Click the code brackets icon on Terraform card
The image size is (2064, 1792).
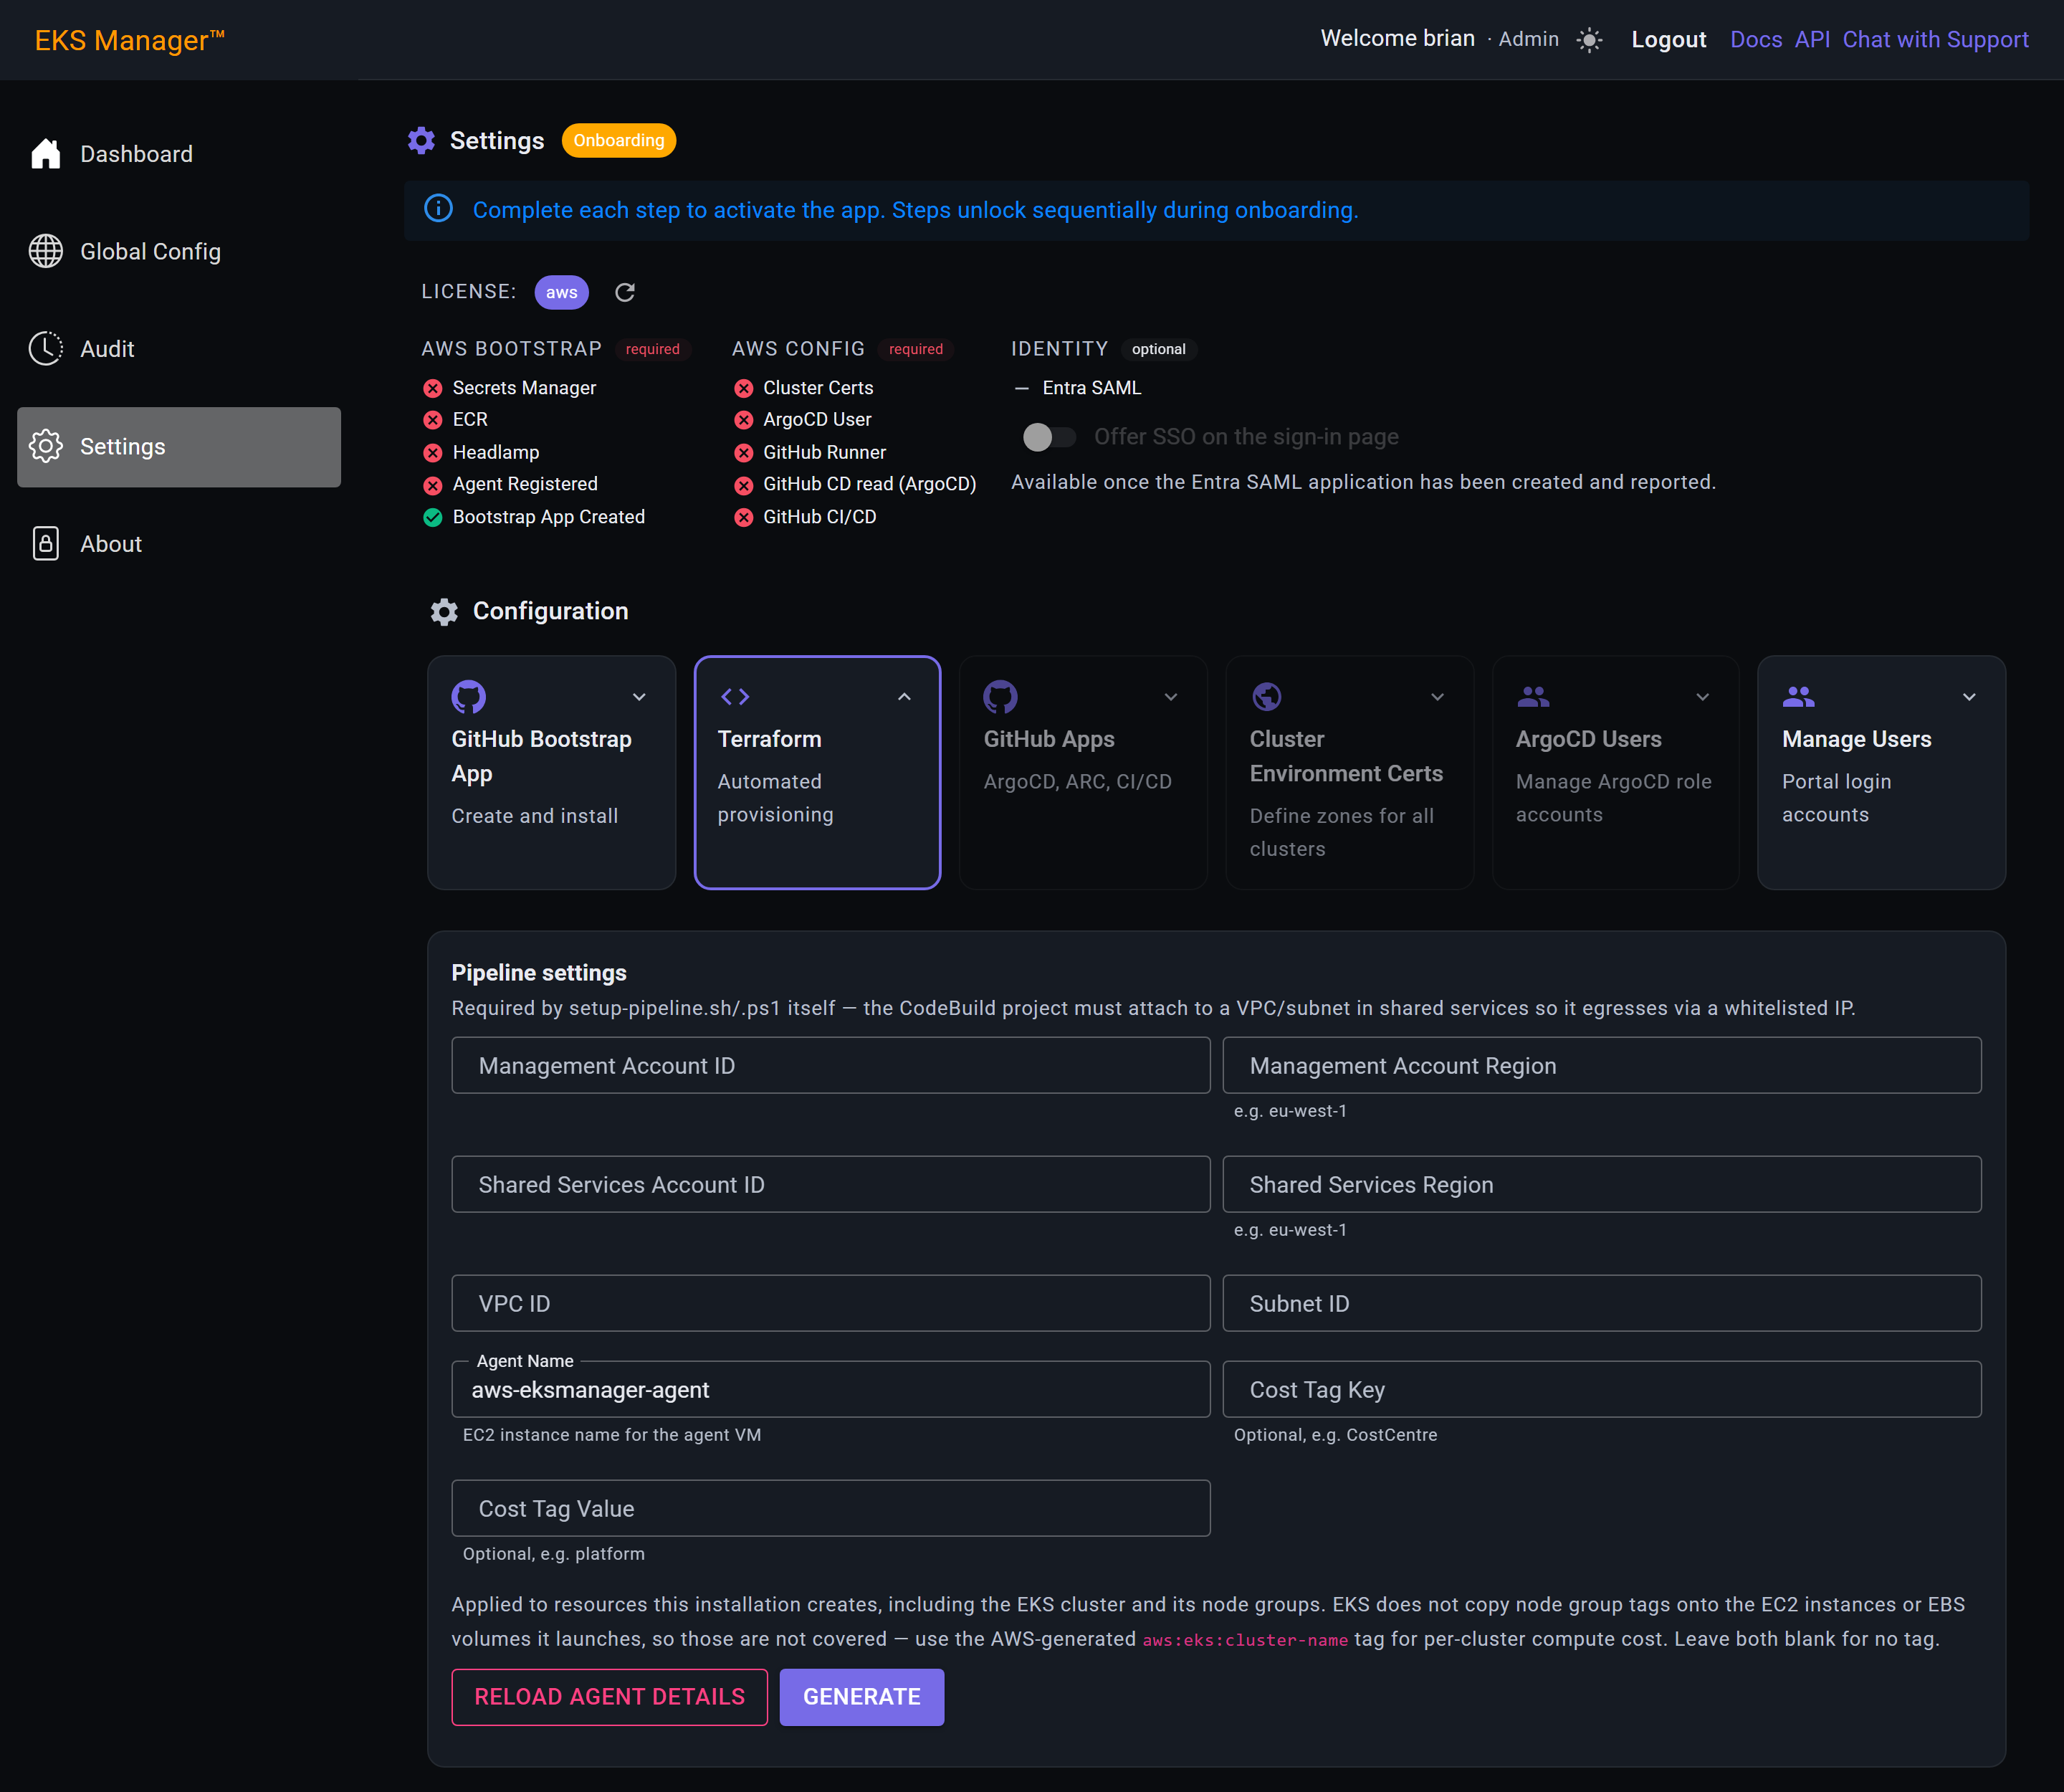click(735, 696)
